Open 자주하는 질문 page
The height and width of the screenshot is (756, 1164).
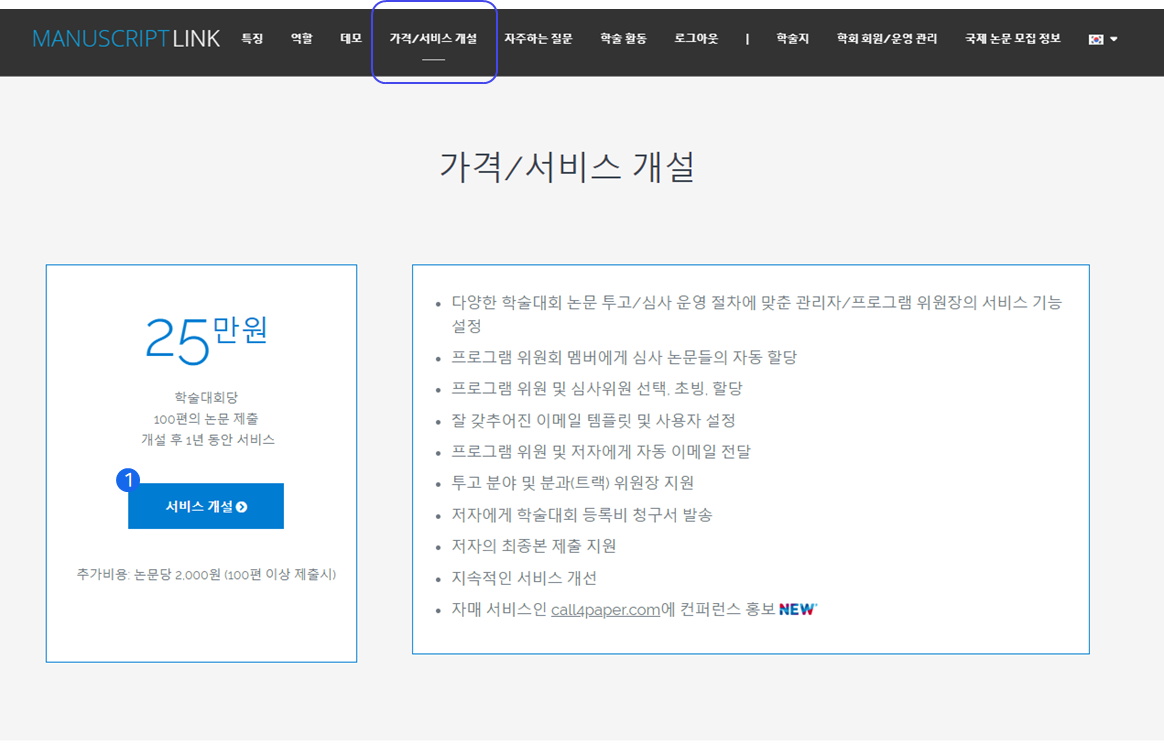[x=538, y=39]
